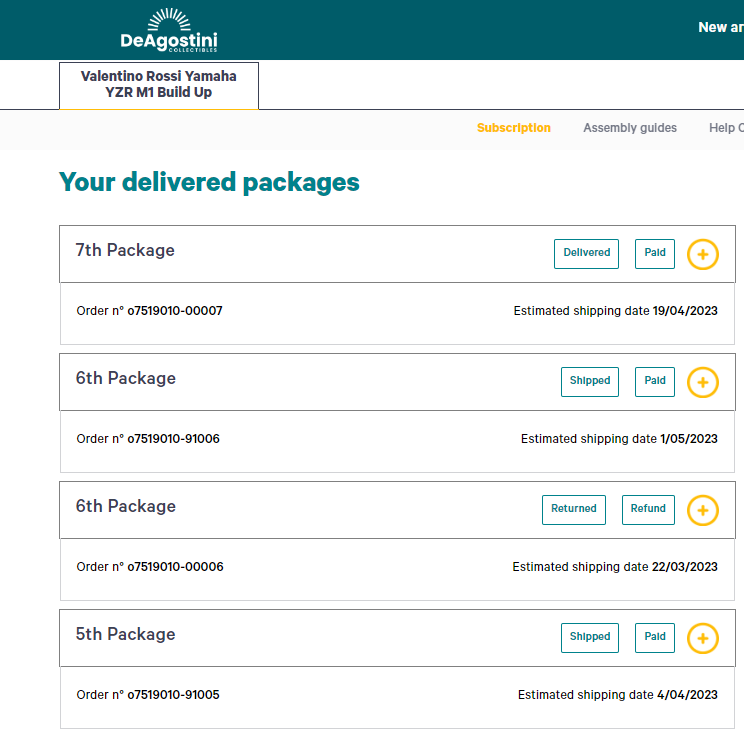Click the DeAgostini Collectibles logo
Screen dimensions: 744x734
(168, 30)
